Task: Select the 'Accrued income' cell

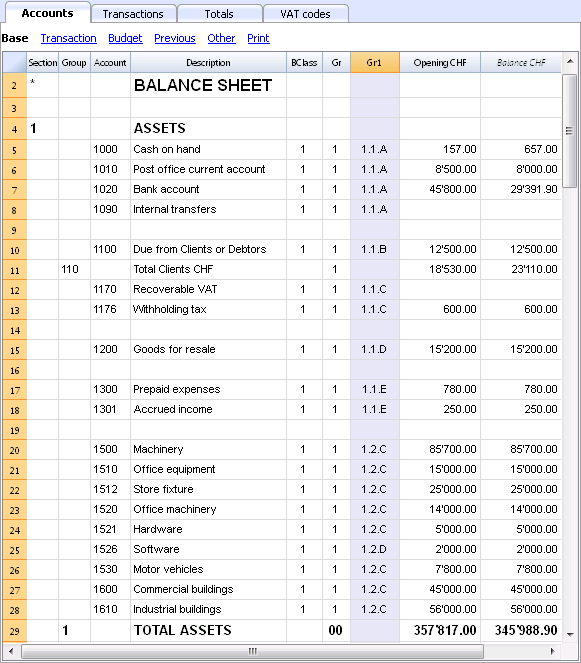Action: [208, 409]
